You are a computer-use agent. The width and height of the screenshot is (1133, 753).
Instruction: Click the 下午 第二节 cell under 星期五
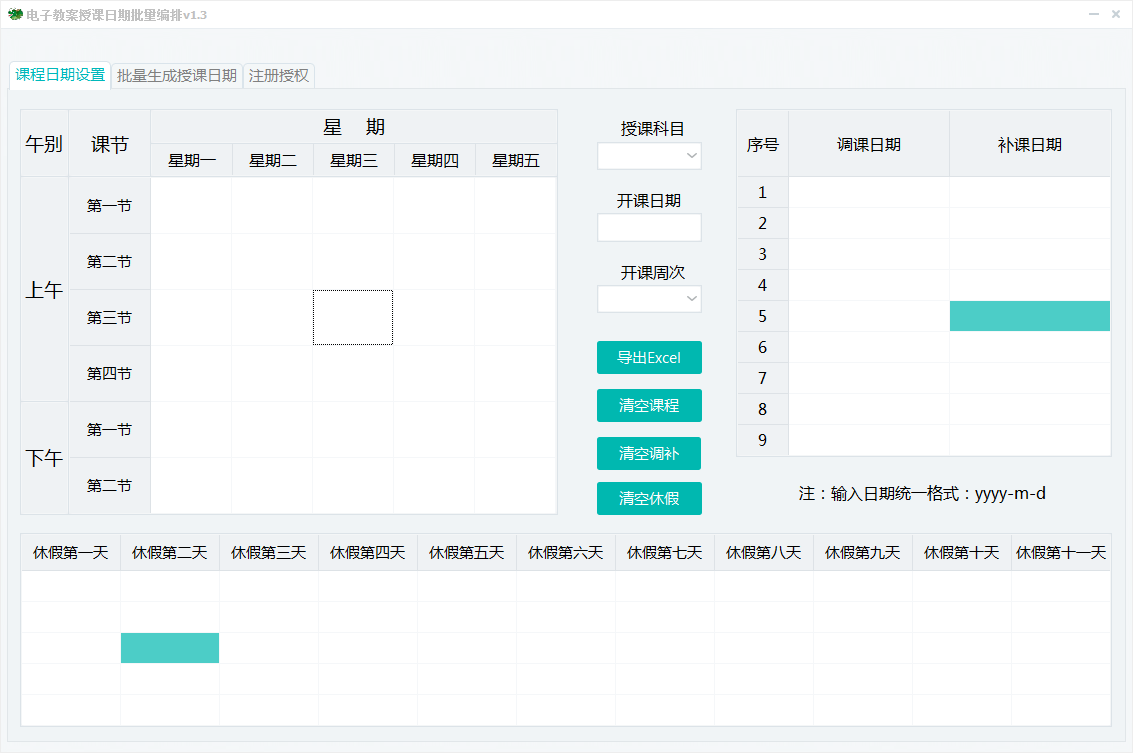514,485
